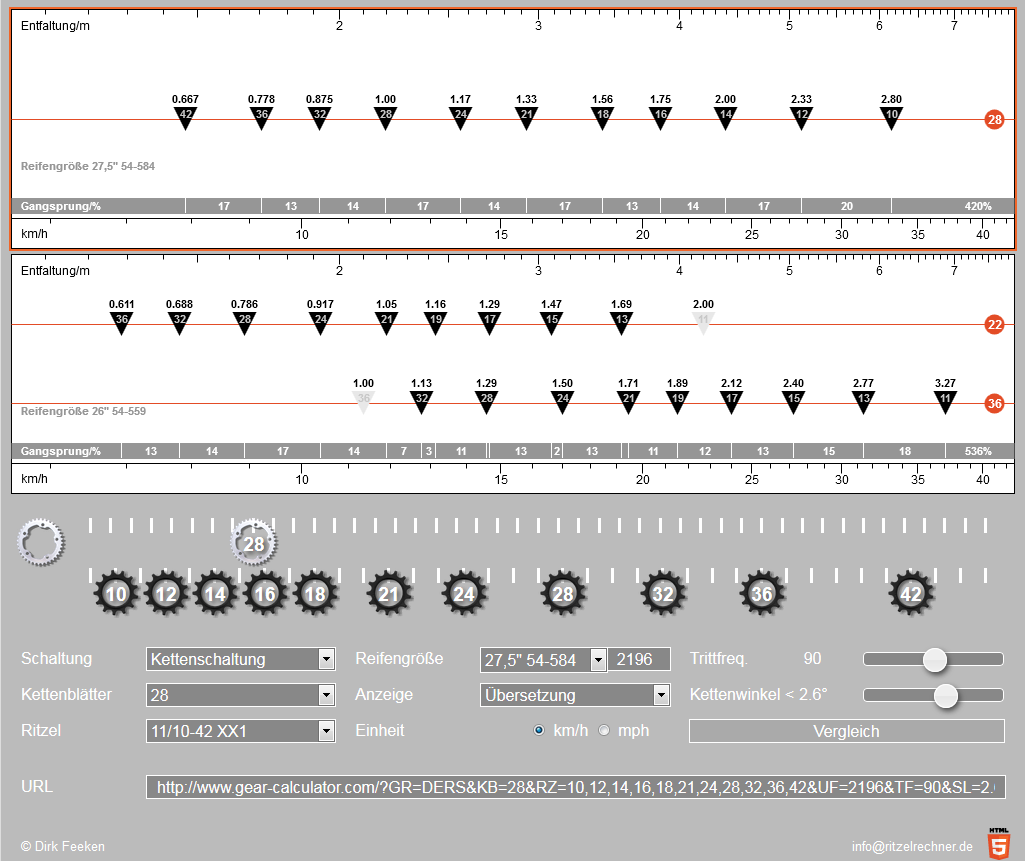Screen dimensions: 1025x861
Task: Open the Kettenblätter dropdown
Action: (240, 695)
